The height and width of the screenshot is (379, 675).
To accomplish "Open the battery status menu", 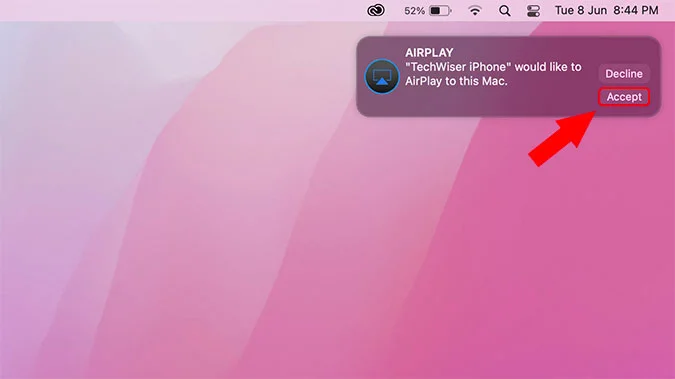I will click(x=440, y=10).
